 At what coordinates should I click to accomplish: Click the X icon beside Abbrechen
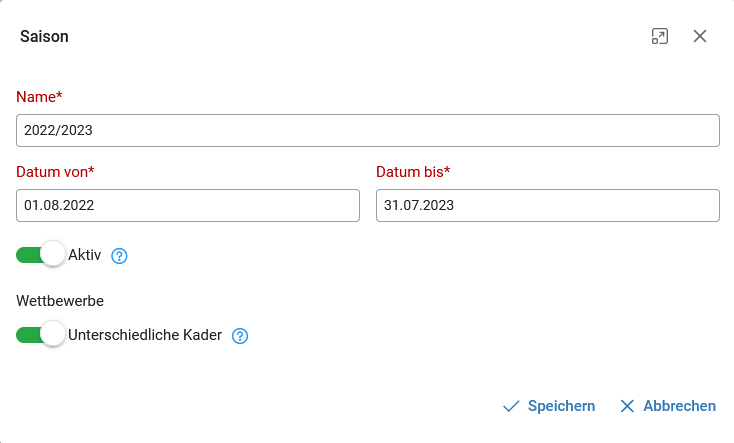pyautogui.click(x=627, y=406)
